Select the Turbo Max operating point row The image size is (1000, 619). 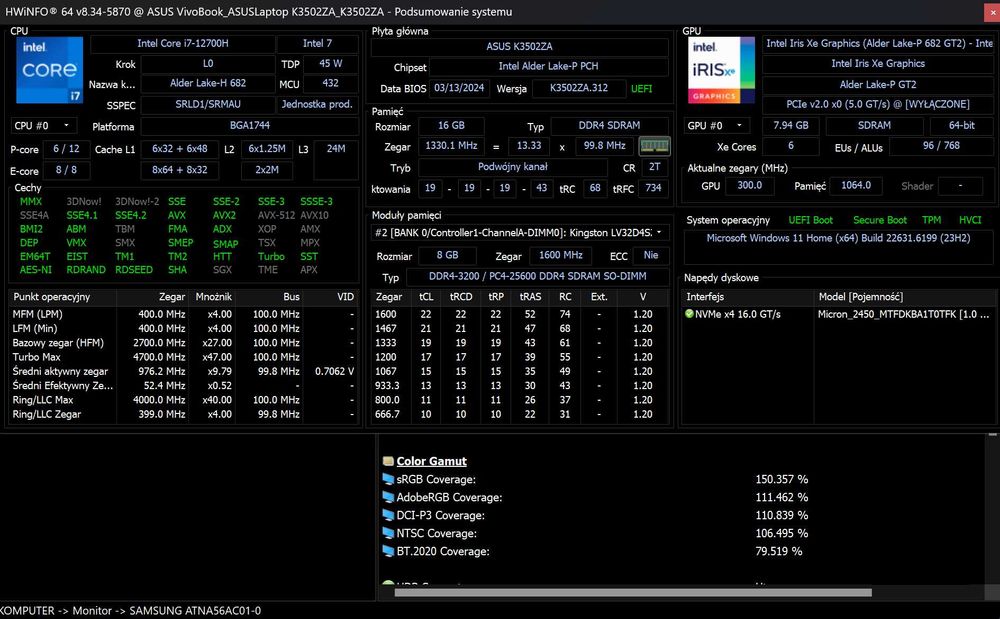(x=183, y=357)
